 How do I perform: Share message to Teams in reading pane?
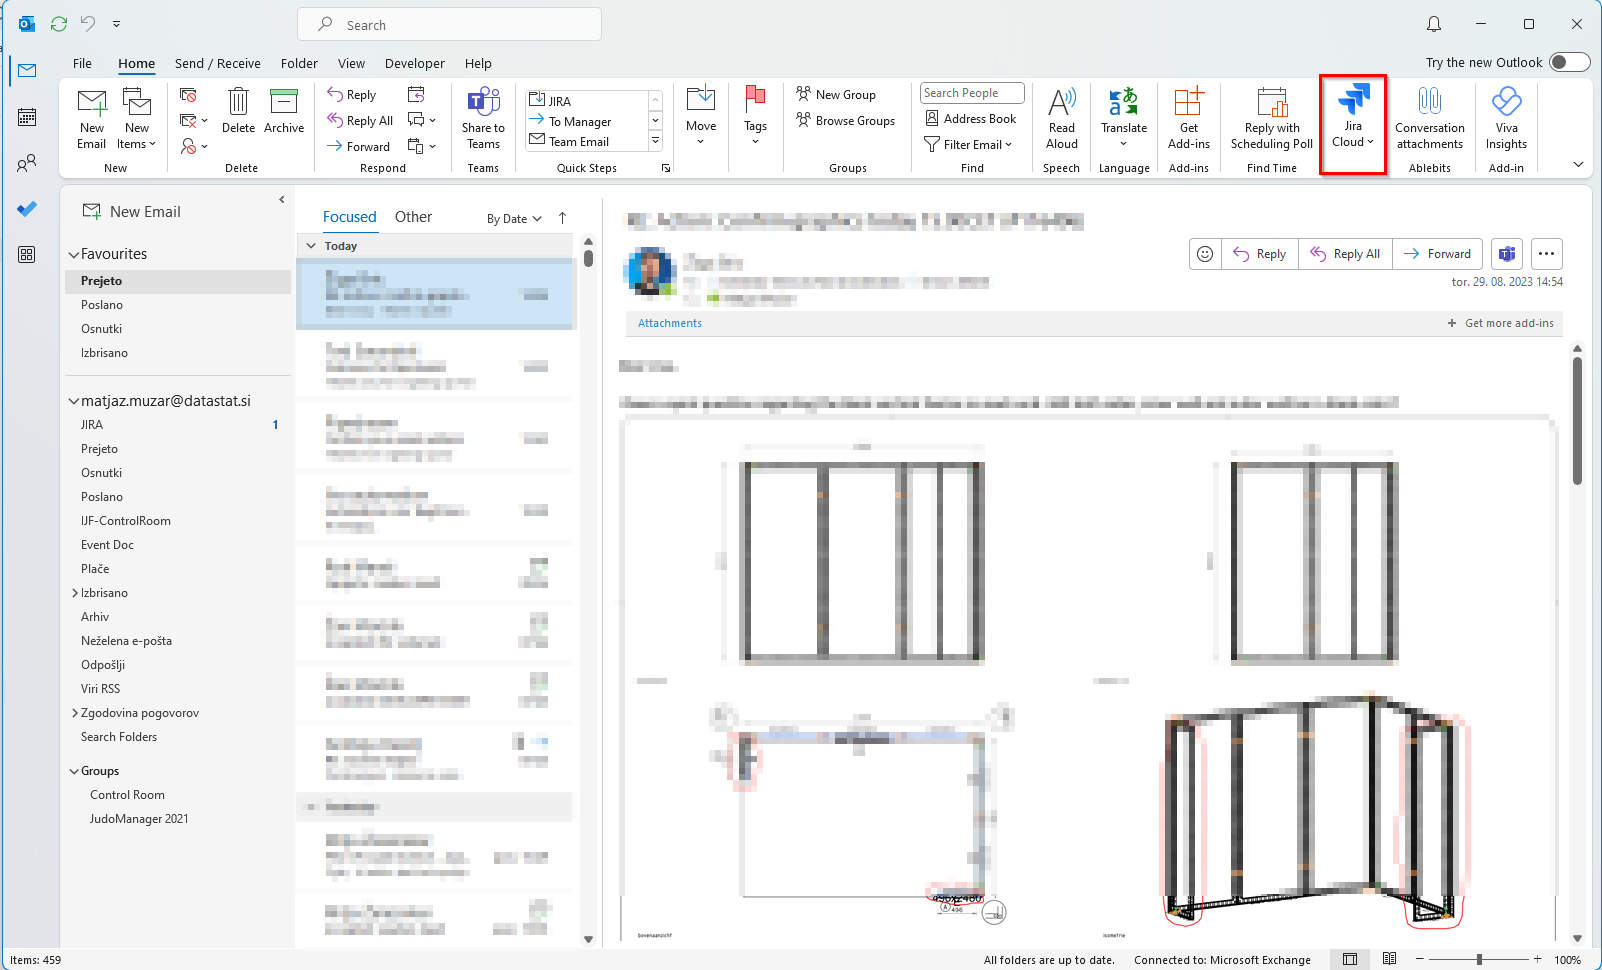tap(1507, 254)
